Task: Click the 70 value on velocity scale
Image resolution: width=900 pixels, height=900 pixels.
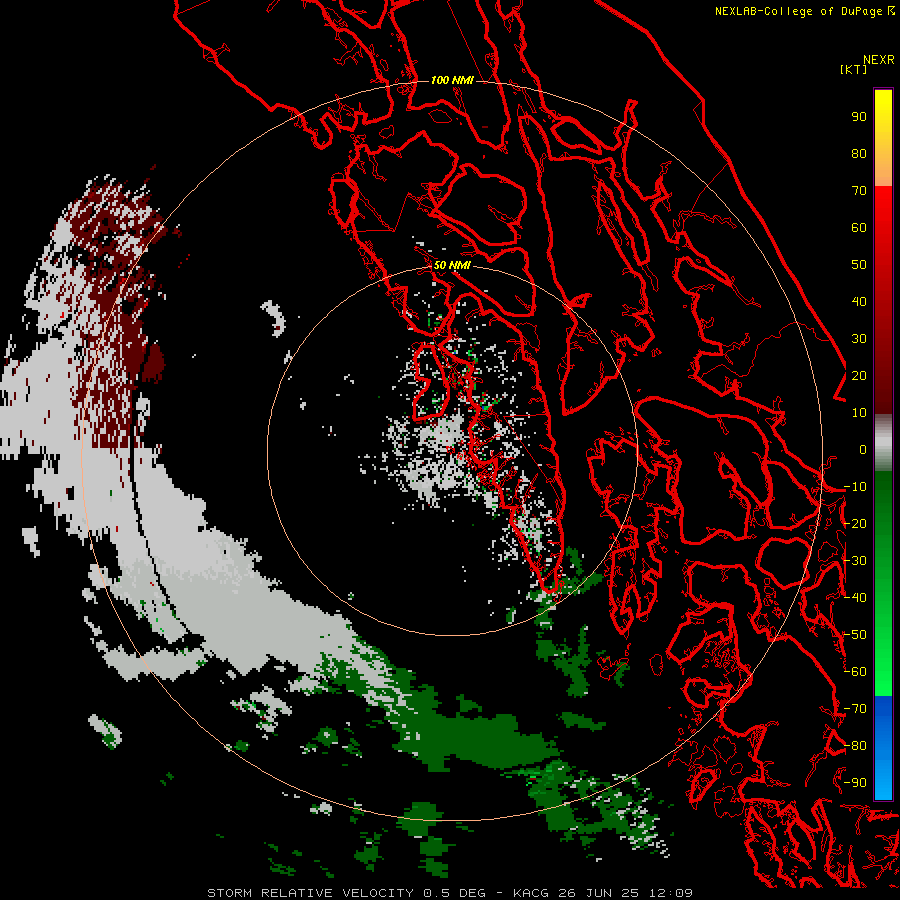Action: 859,191
